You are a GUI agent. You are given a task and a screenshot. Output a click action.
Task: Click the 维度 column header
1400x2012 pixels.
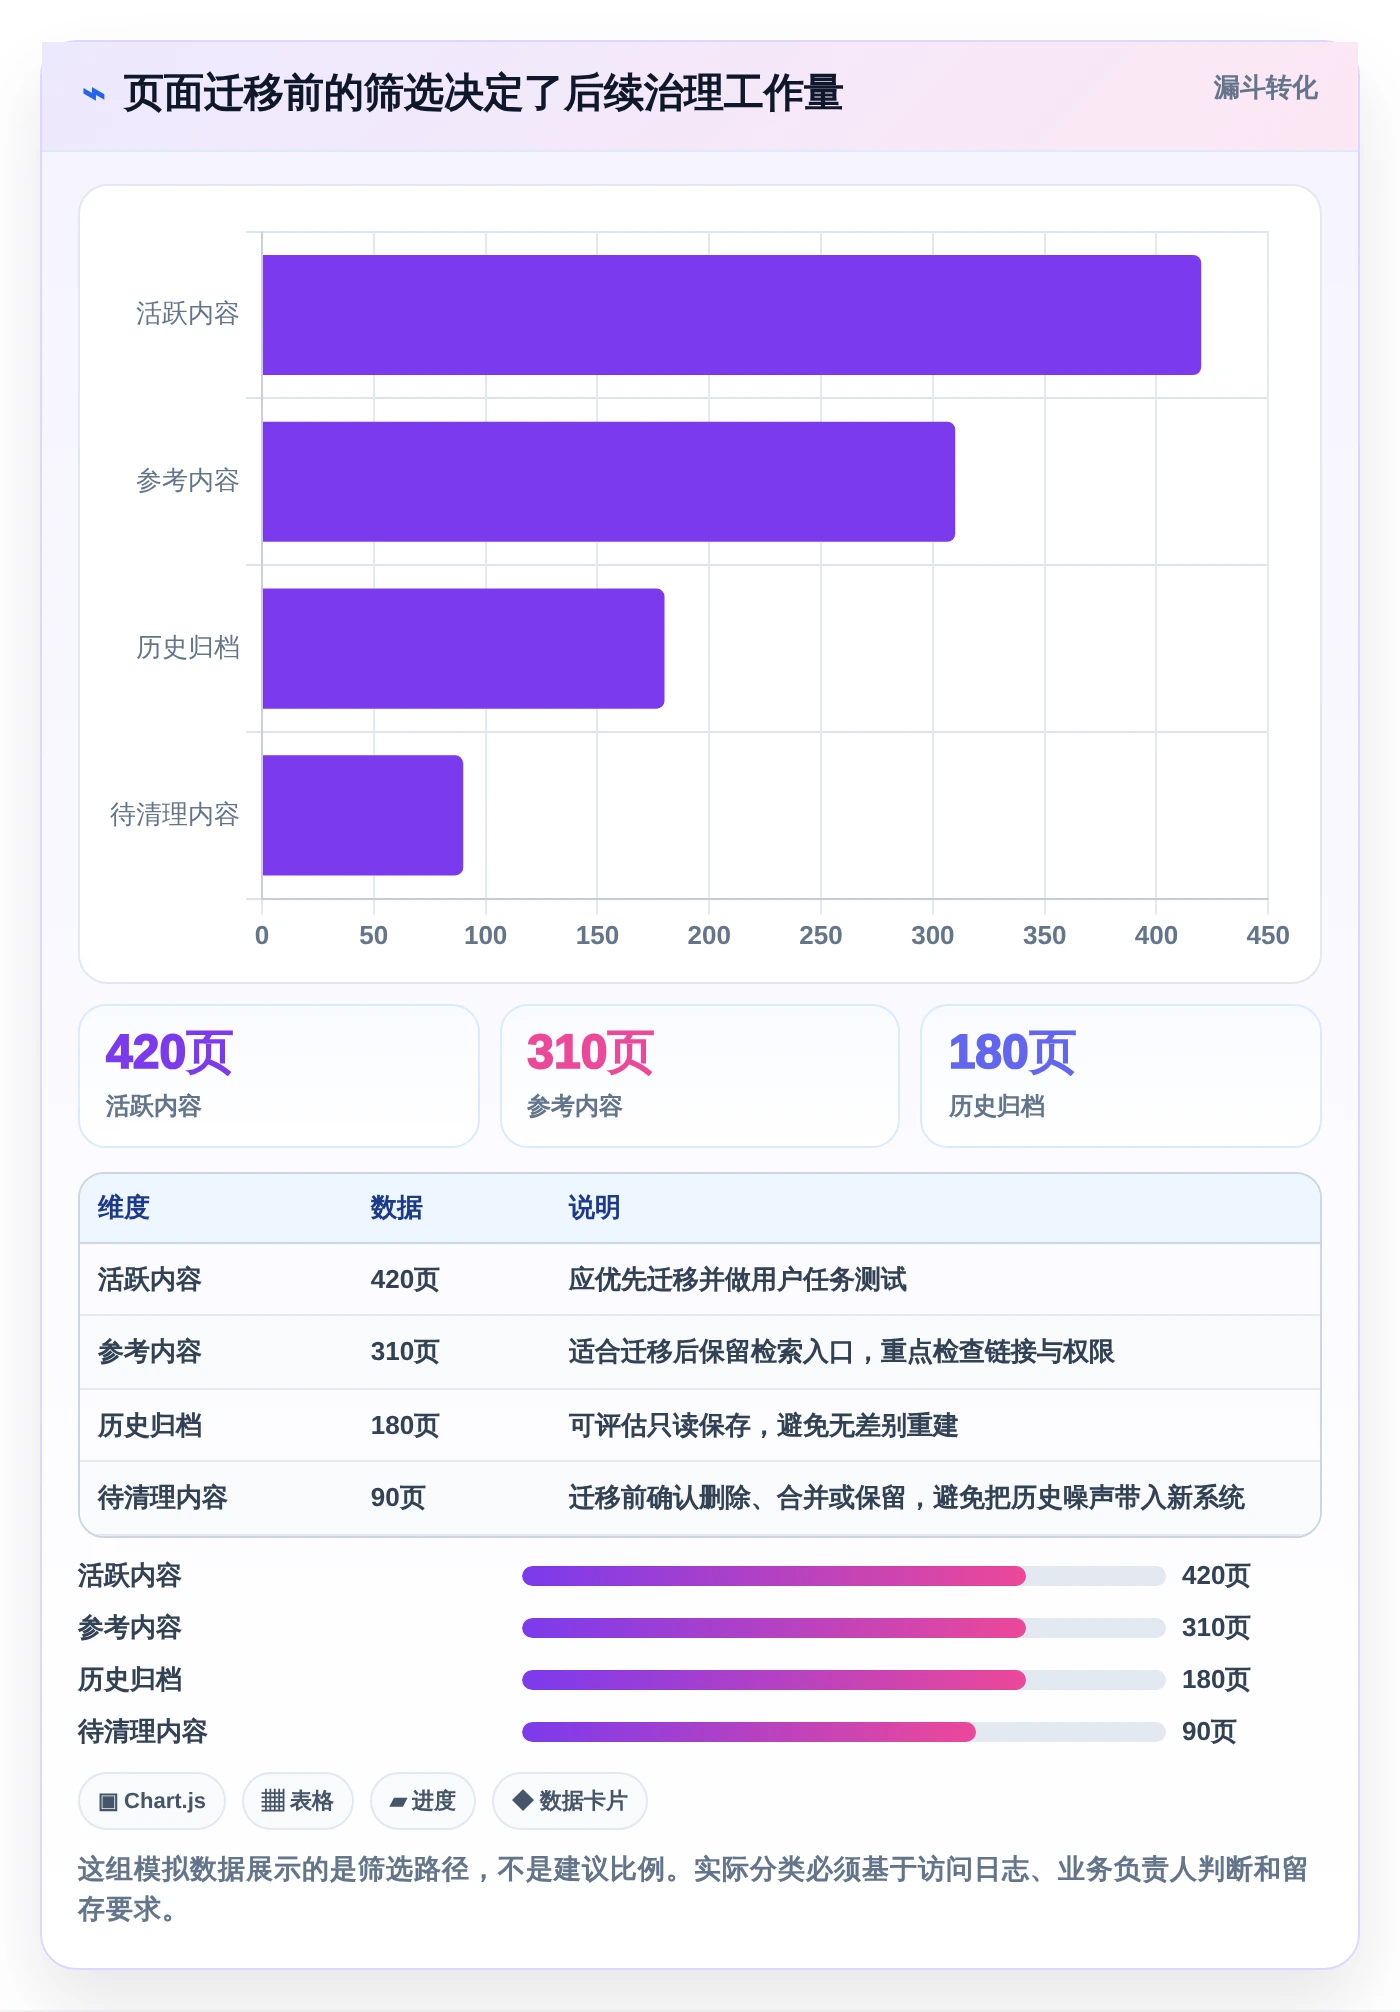[x=124, y=1208]
